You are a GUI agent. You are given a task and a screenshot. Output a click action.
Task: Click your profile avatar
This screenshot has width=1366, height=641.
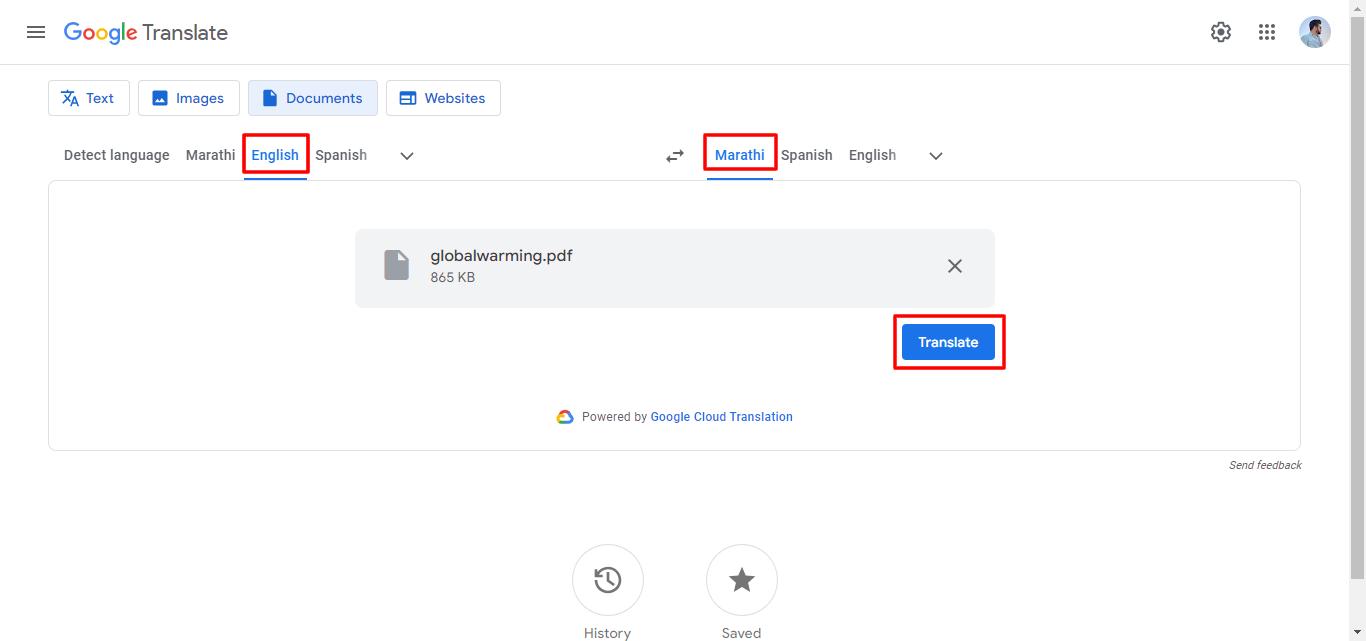click(1315, 31)
